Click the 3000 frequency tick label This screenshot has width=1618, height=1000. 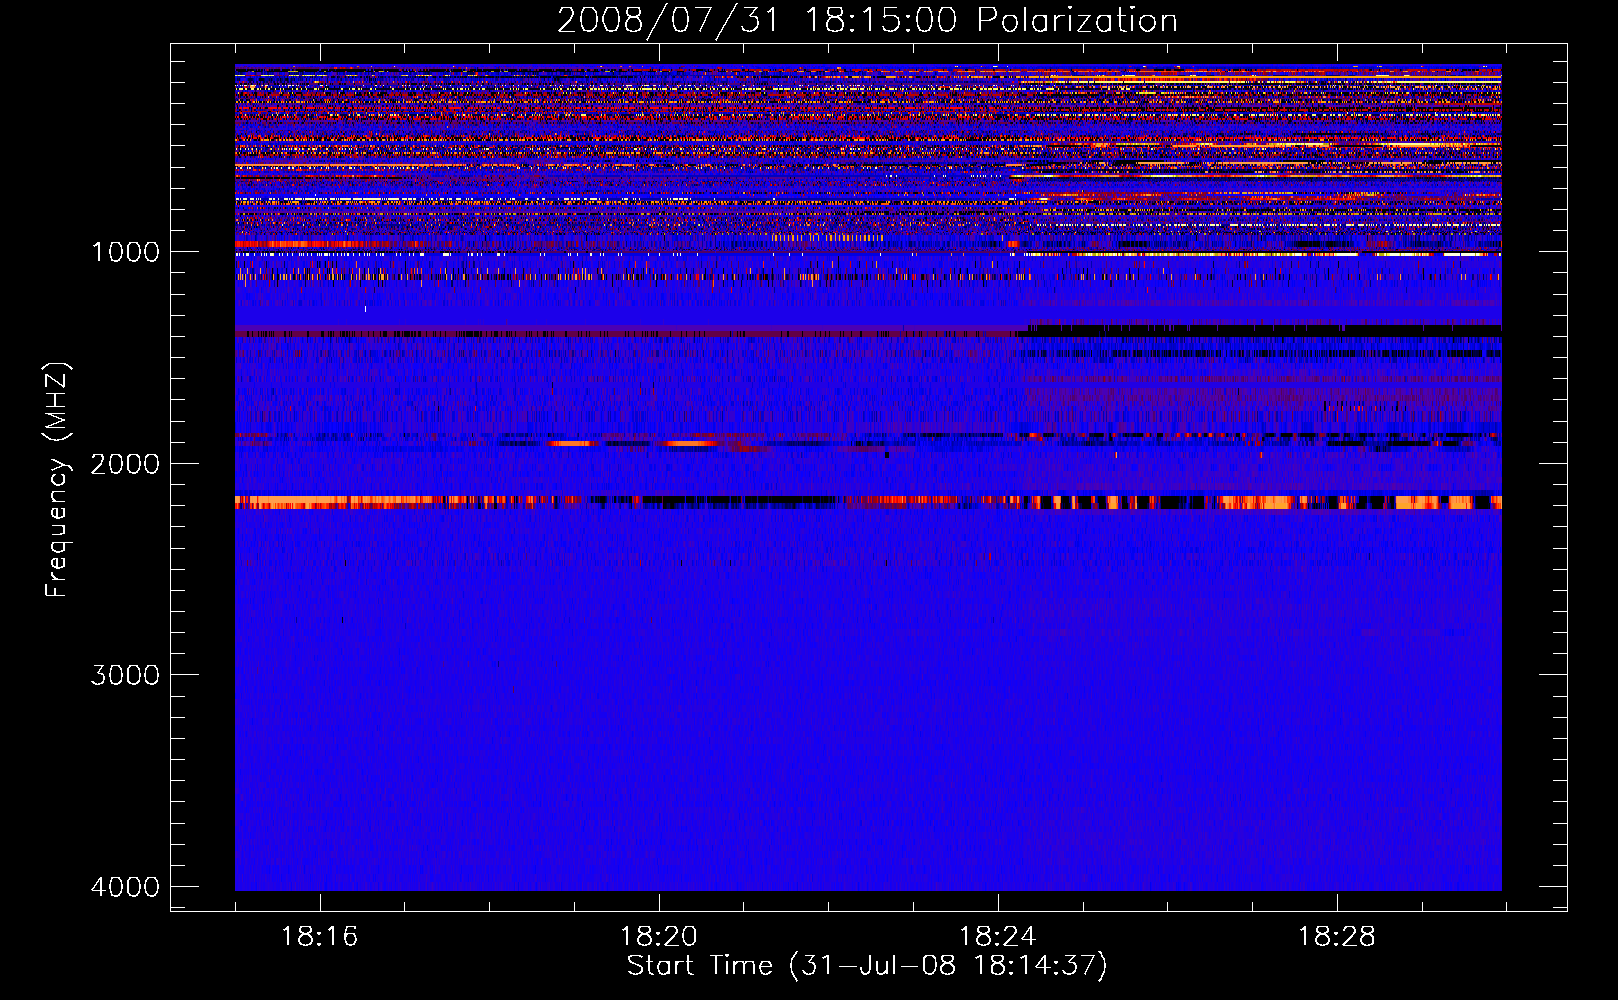[x=125, y=675]
